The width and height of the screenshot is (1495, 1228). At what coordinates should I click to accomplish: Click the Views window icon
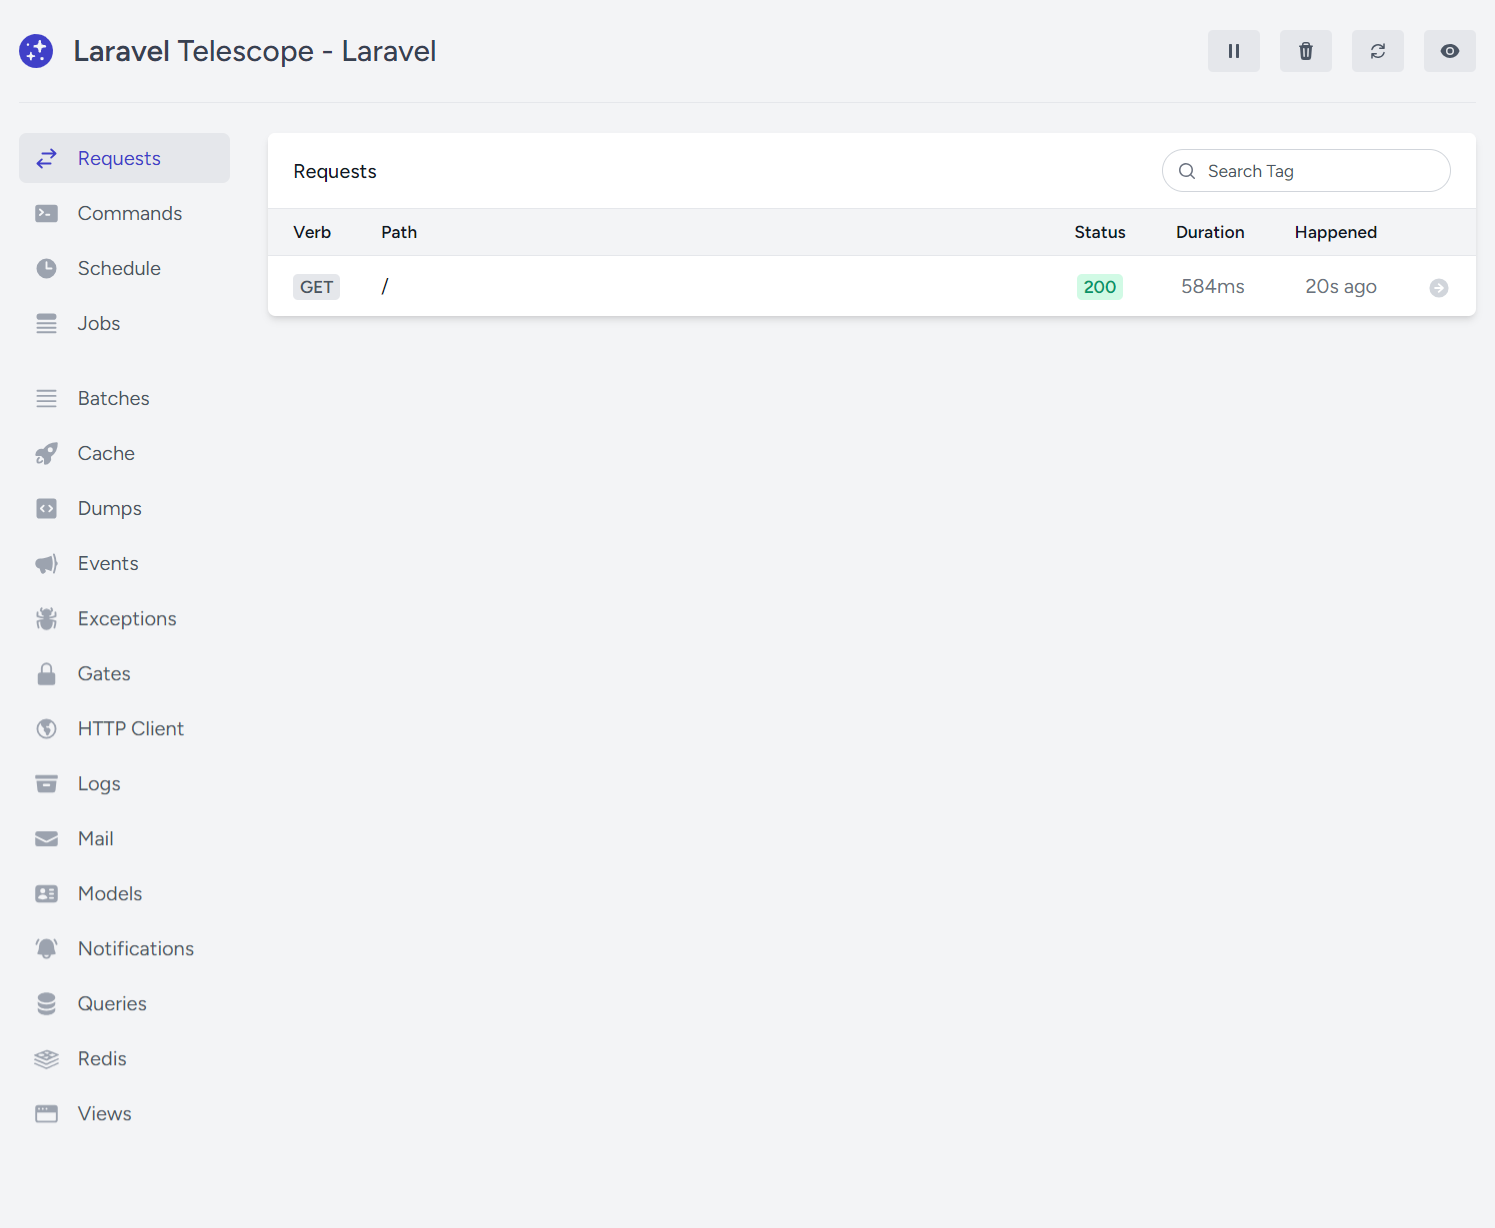[x=47, y=1113]
